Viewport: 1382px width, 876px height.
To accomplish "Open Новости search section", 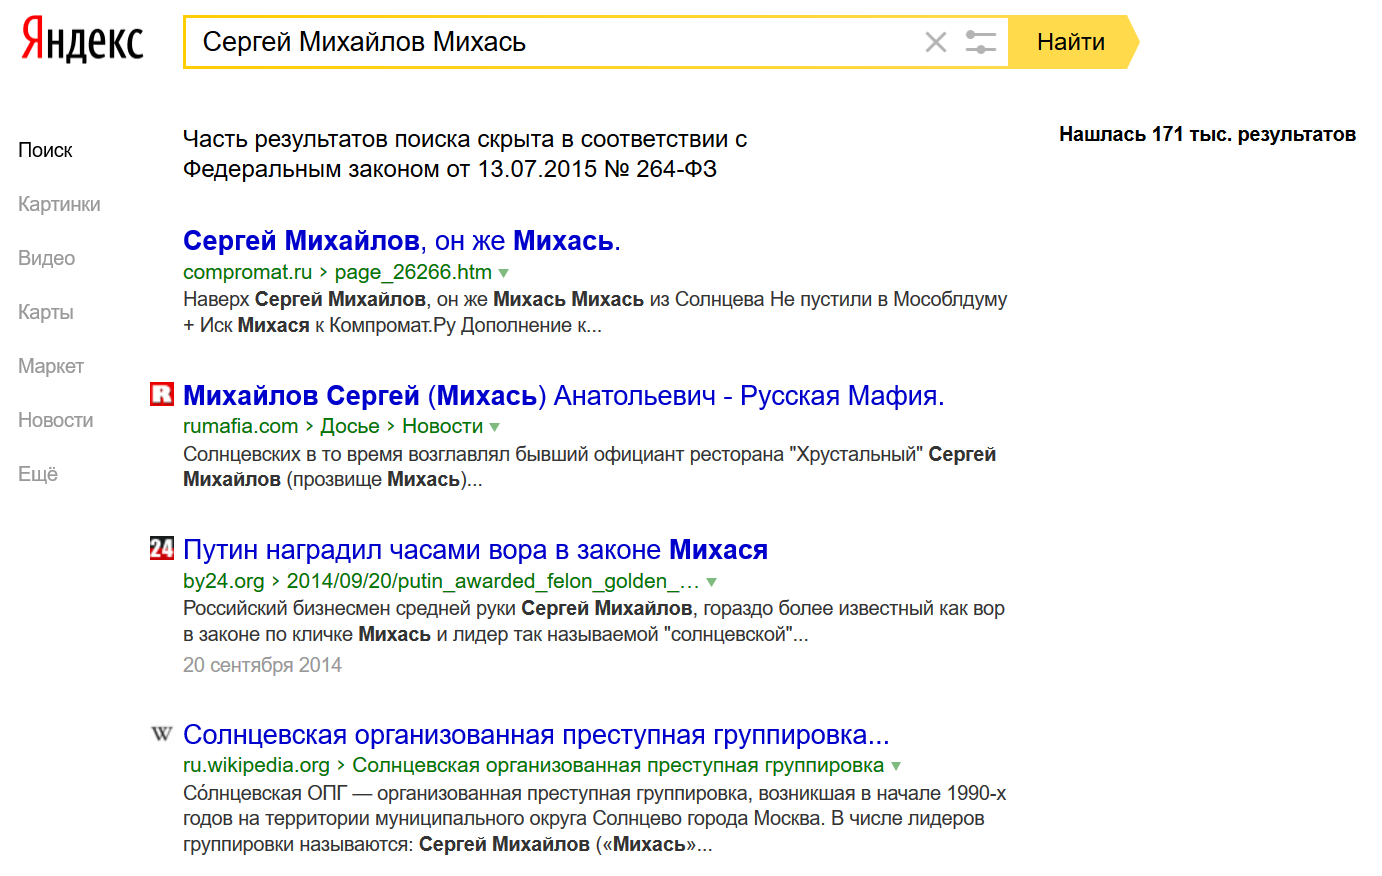I will (55, 420).
